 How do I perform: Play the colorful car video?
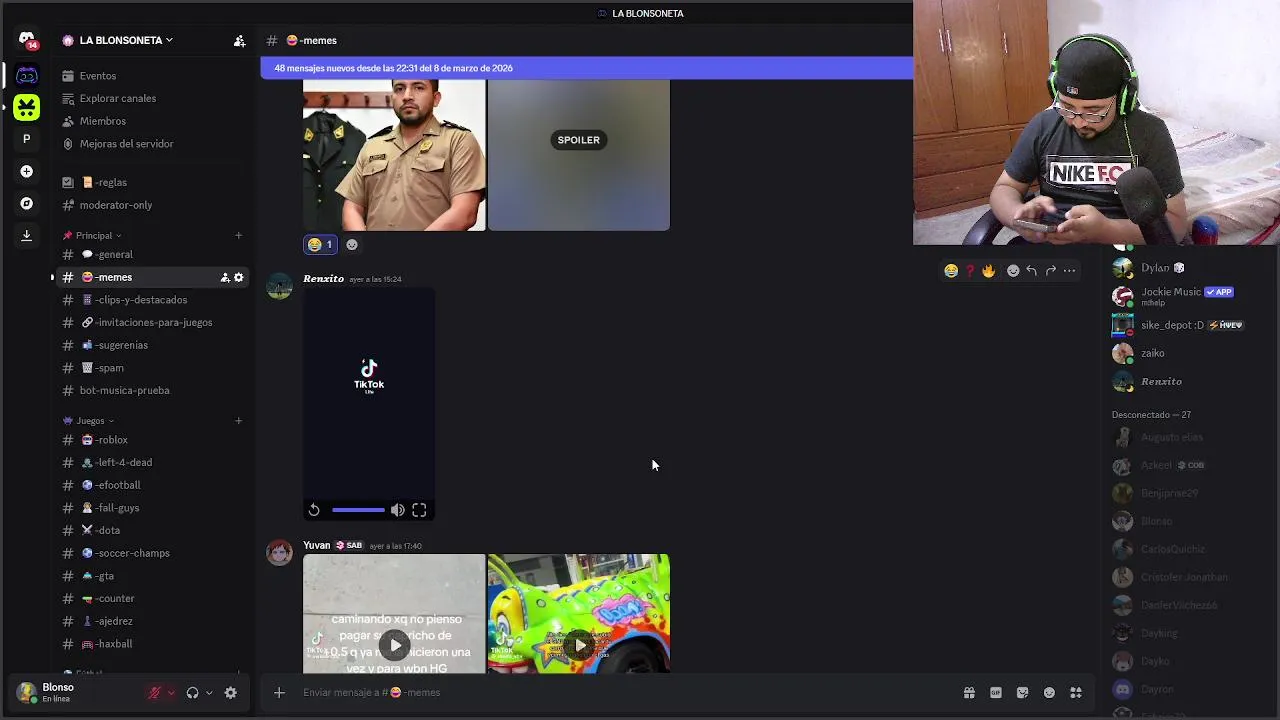click(579, 645)
